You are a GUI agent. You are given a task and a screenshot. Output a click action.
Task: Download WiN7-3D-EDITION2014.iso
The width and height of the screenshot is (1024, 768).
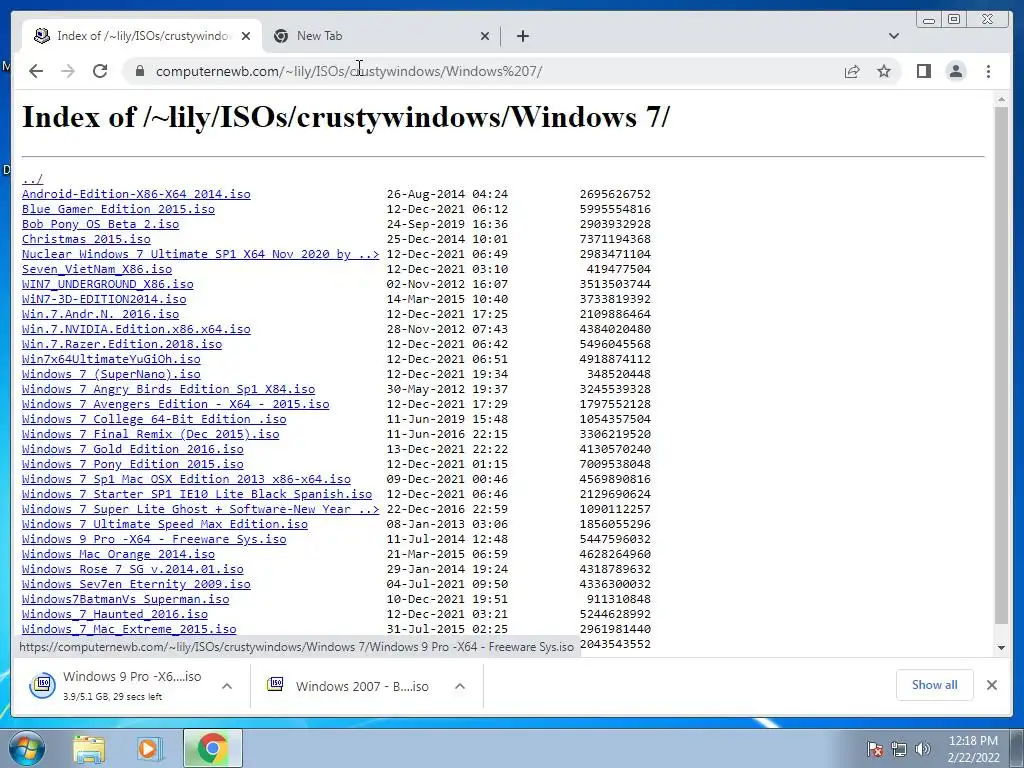(104, 299)
